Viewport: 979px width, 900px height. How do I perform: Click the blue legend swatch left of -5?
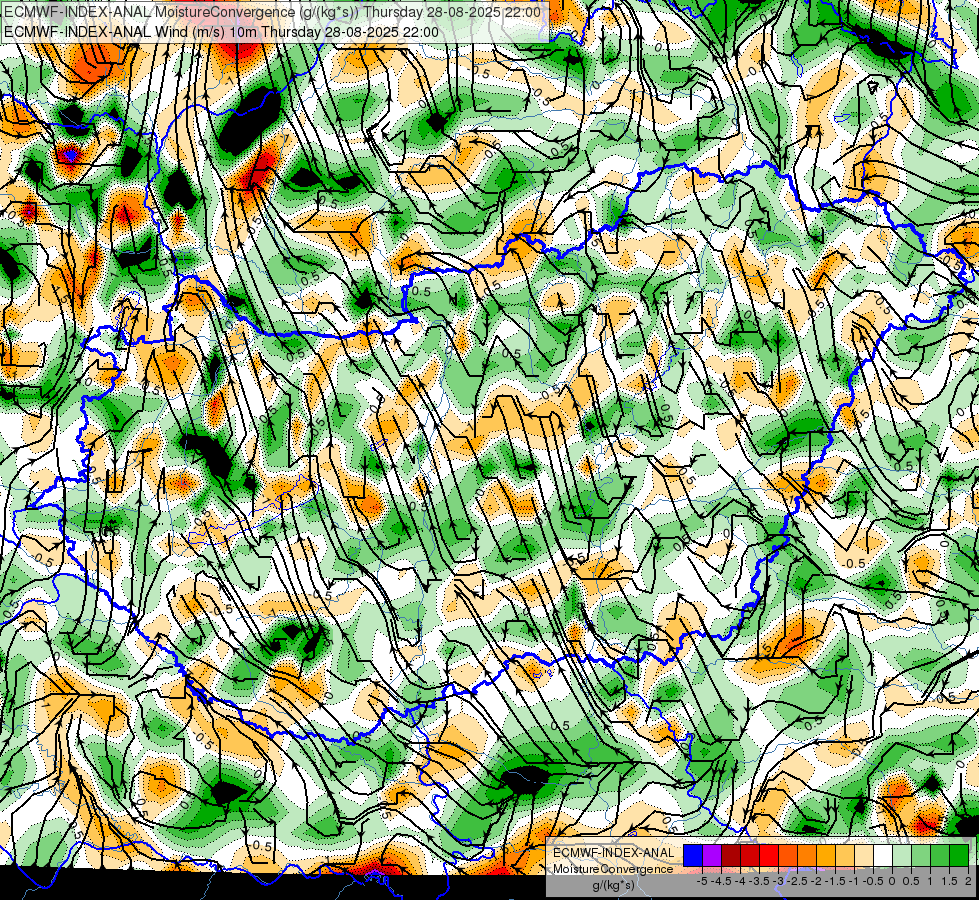[693, 856]
